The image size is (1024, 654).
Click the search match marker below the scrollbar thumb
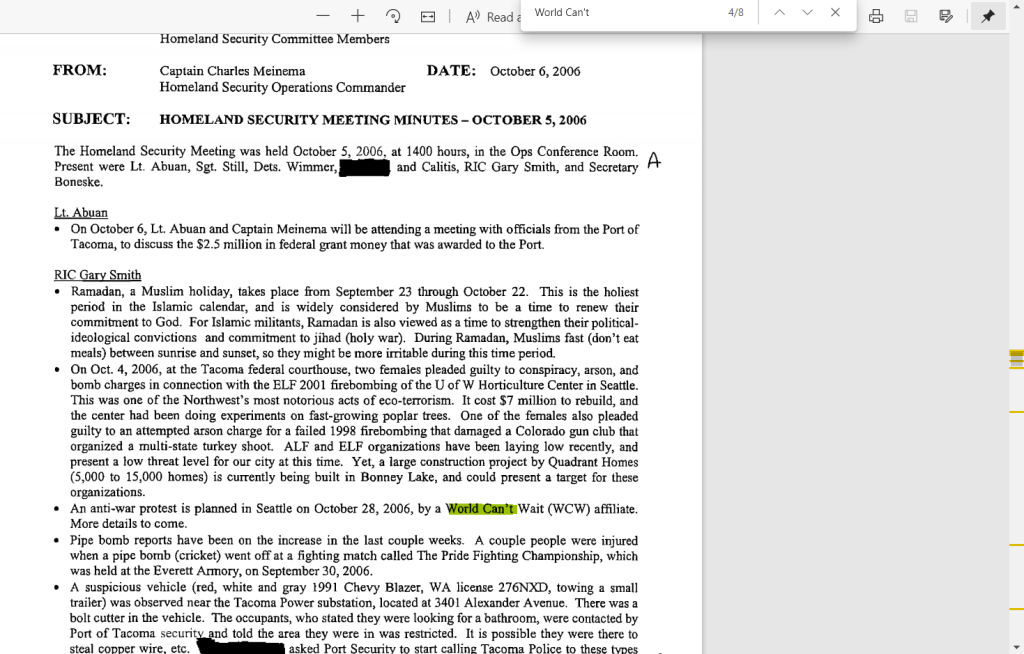click(1017, 412)
